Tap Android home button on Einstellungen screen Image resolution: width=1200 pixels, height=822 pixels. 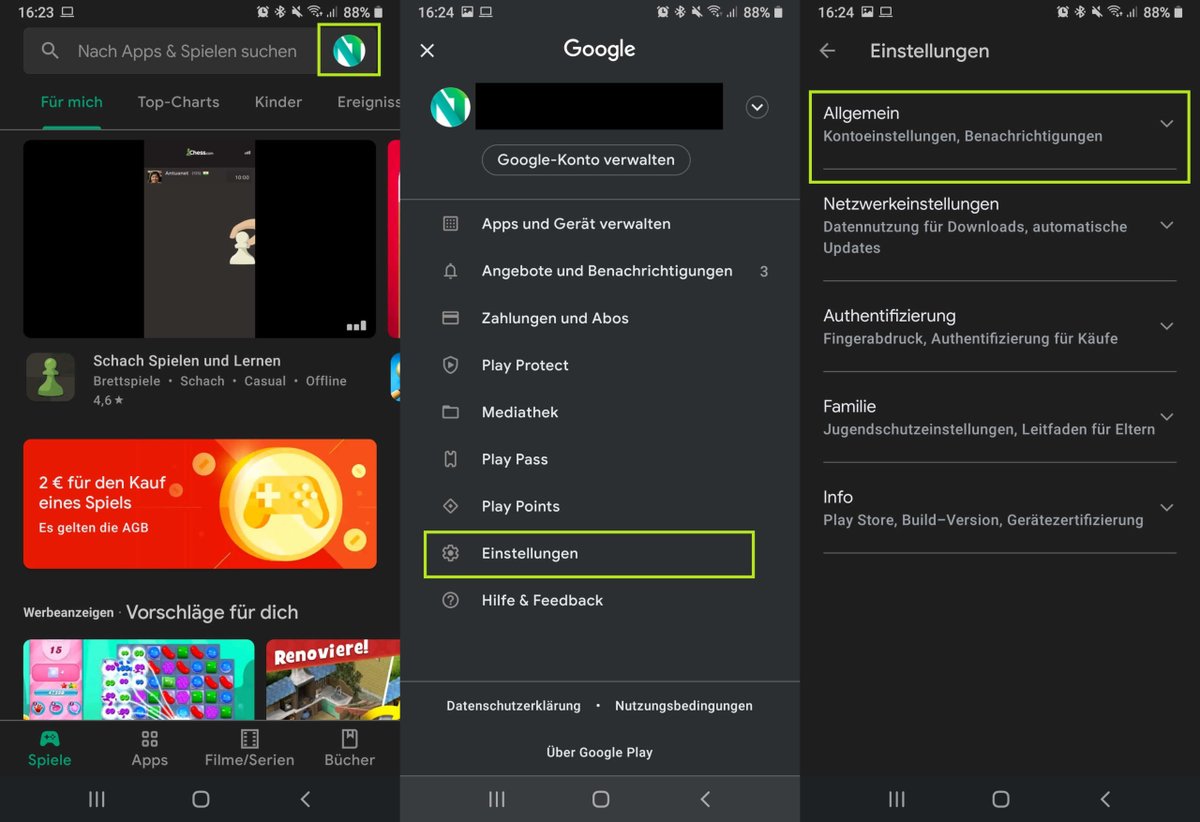1000,799
